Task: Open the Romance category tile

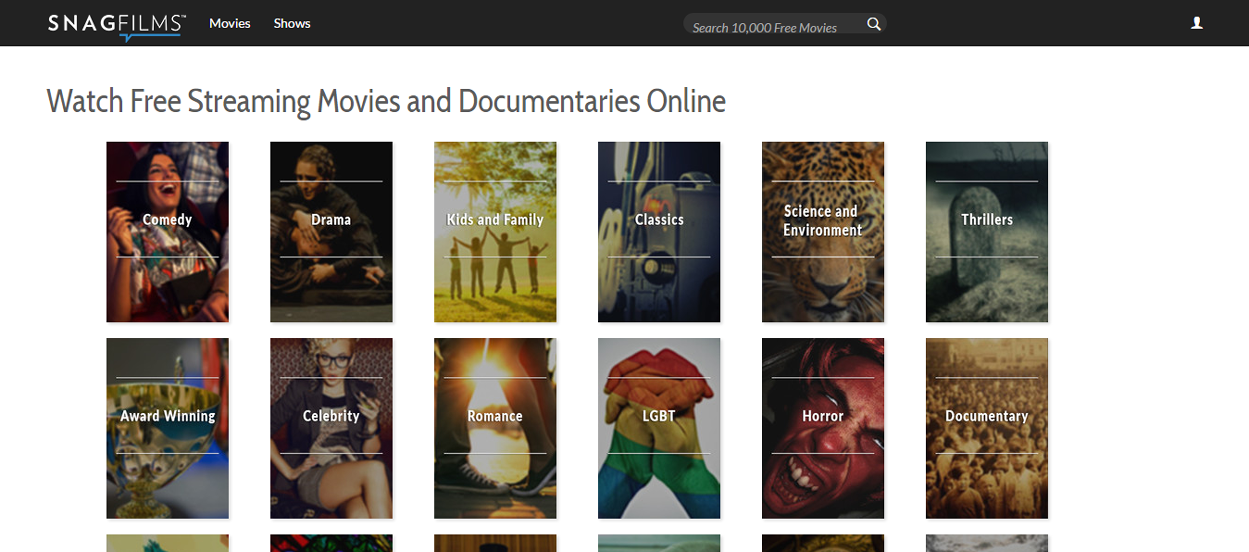Action: (x=495, y=428)
